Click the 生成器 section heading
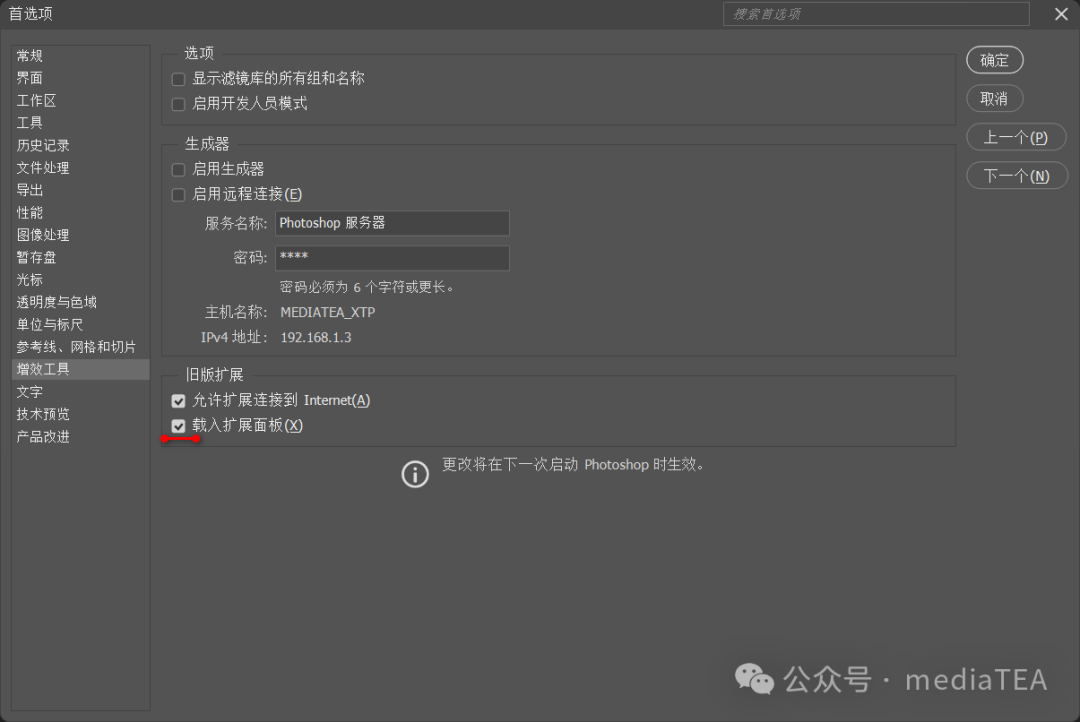The image size is (1080, 722). pyautogui.click(x=207, y=144)
